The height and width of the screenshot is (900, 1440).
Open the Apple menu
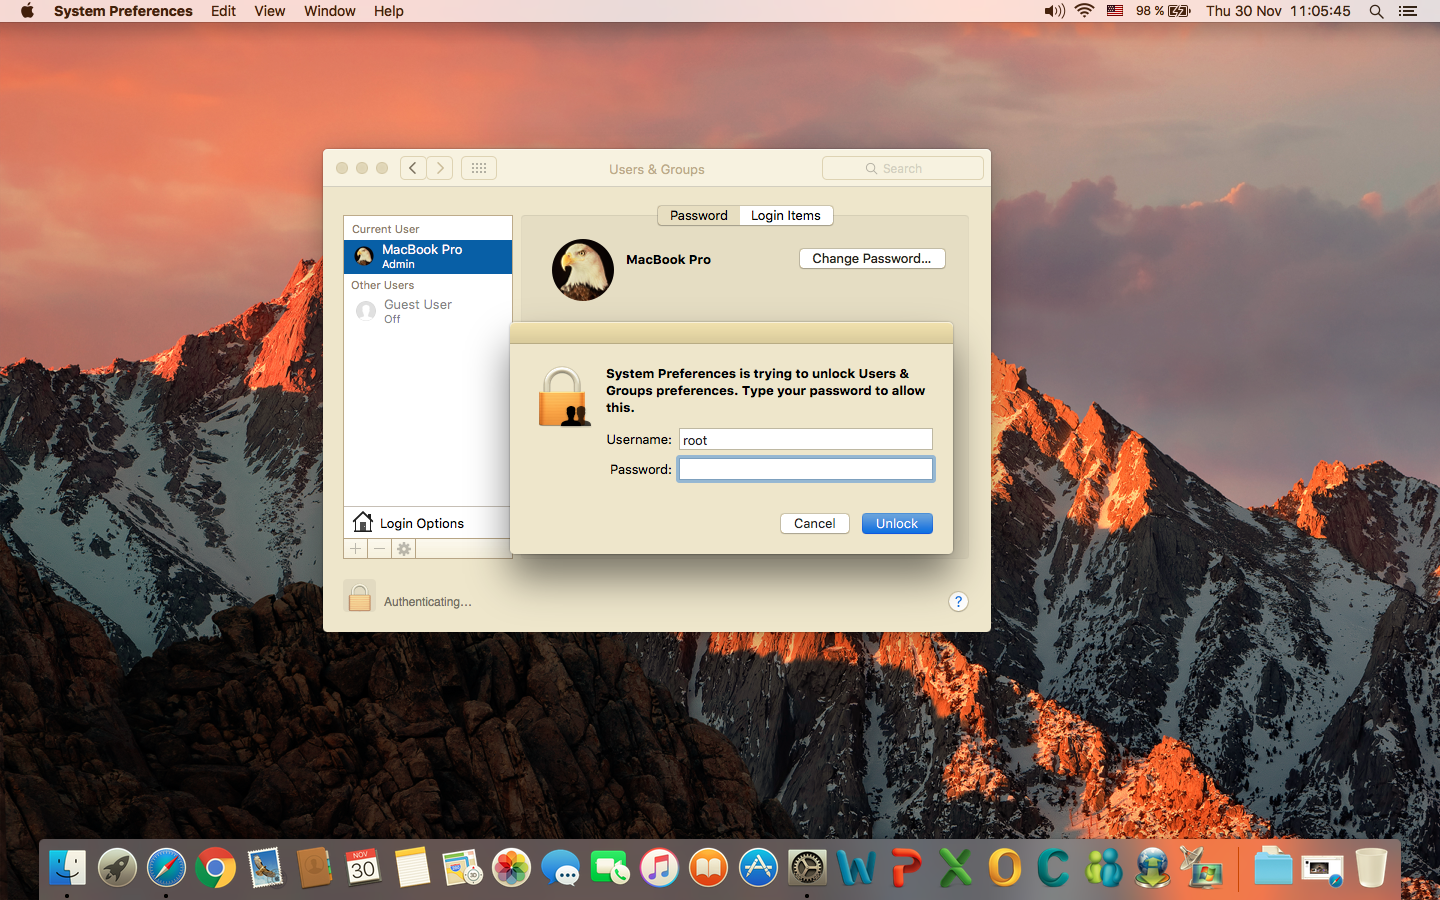pos(27,11)
